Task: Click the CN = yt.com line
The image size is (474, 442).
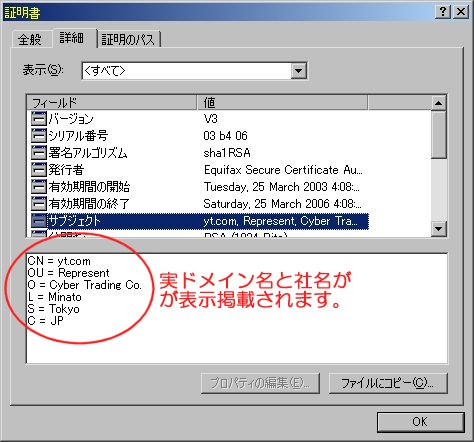Action: click(x=59, y=261)
